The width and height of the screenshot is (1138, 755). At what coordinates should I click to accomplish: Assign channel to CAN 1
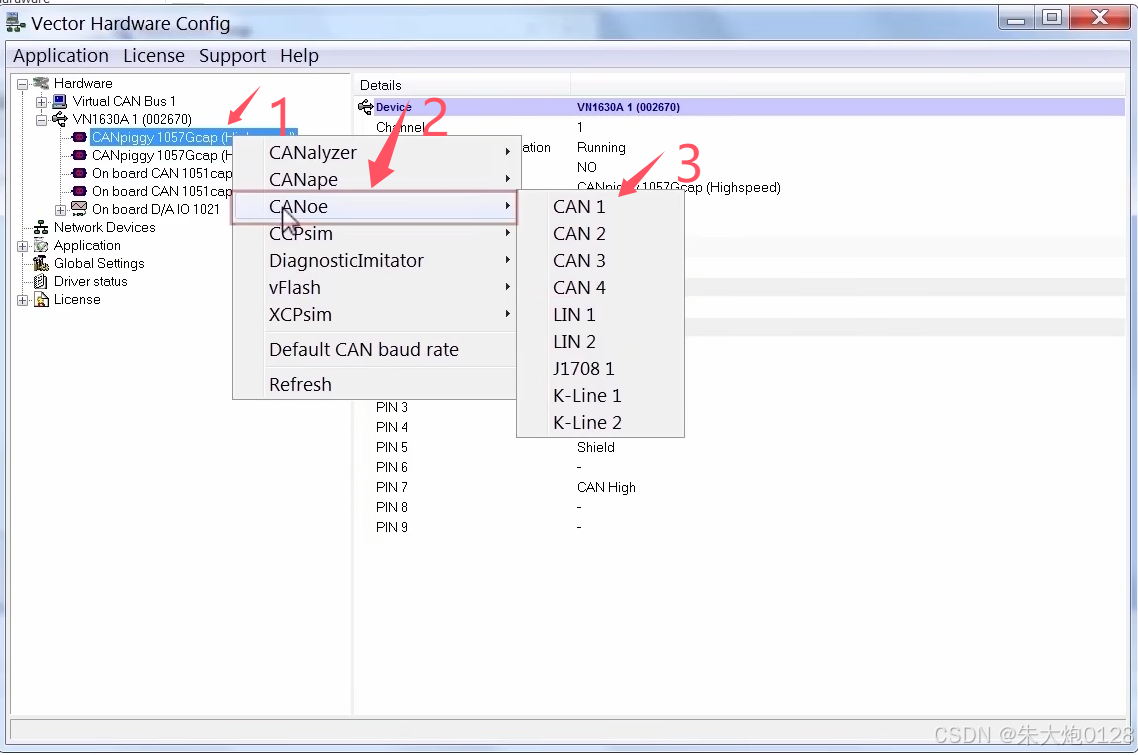(600, 207)
